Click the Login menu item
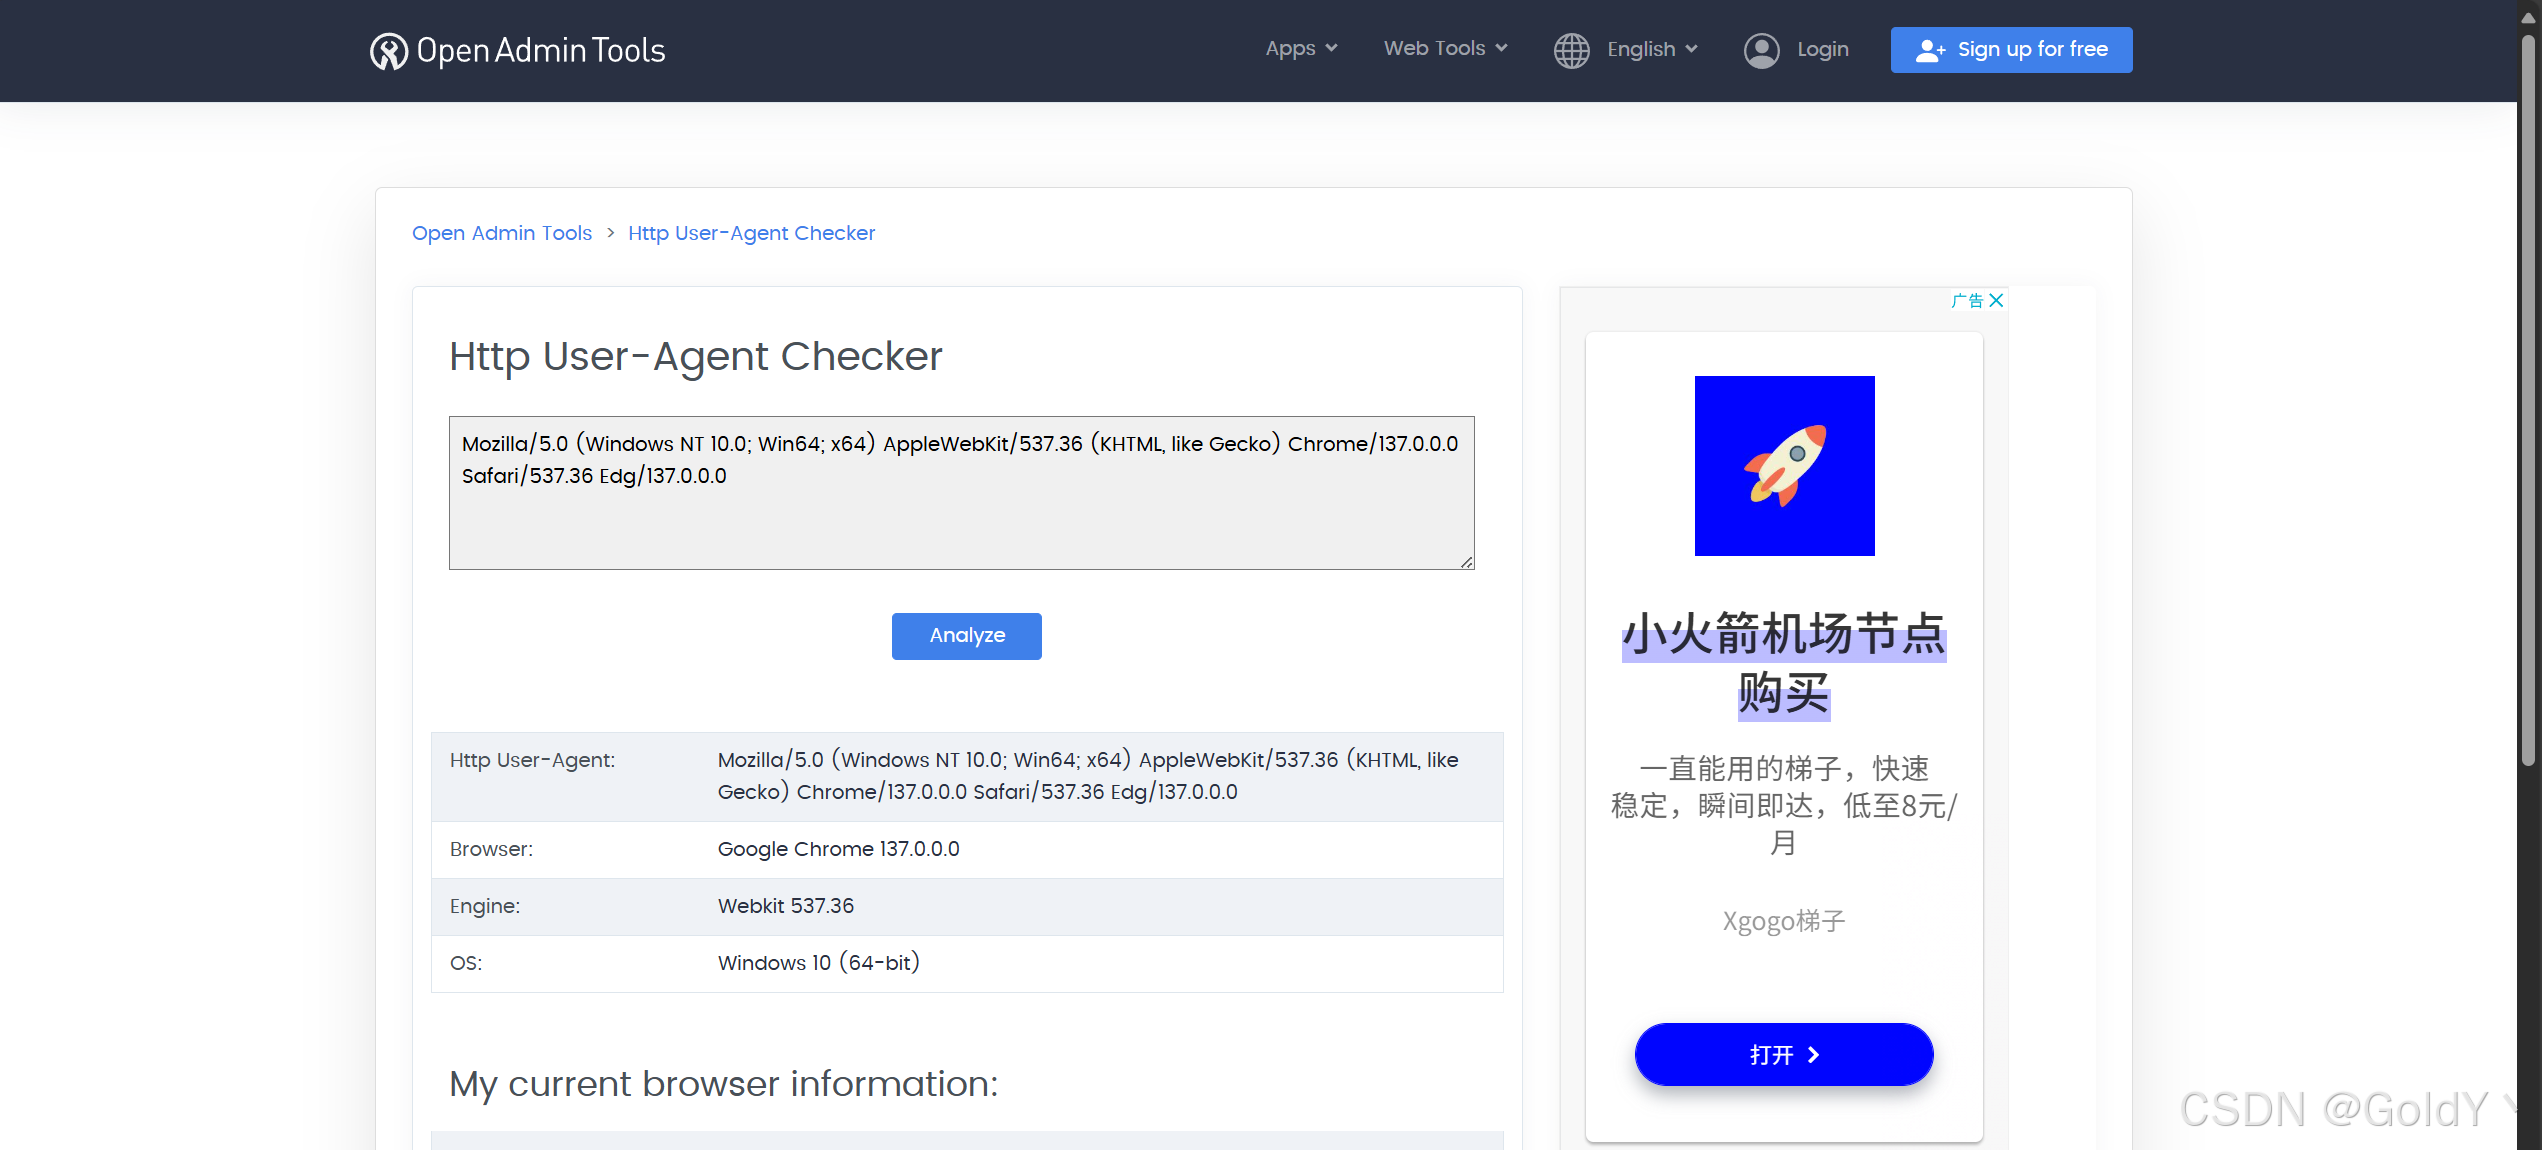 coord(1822,49)
